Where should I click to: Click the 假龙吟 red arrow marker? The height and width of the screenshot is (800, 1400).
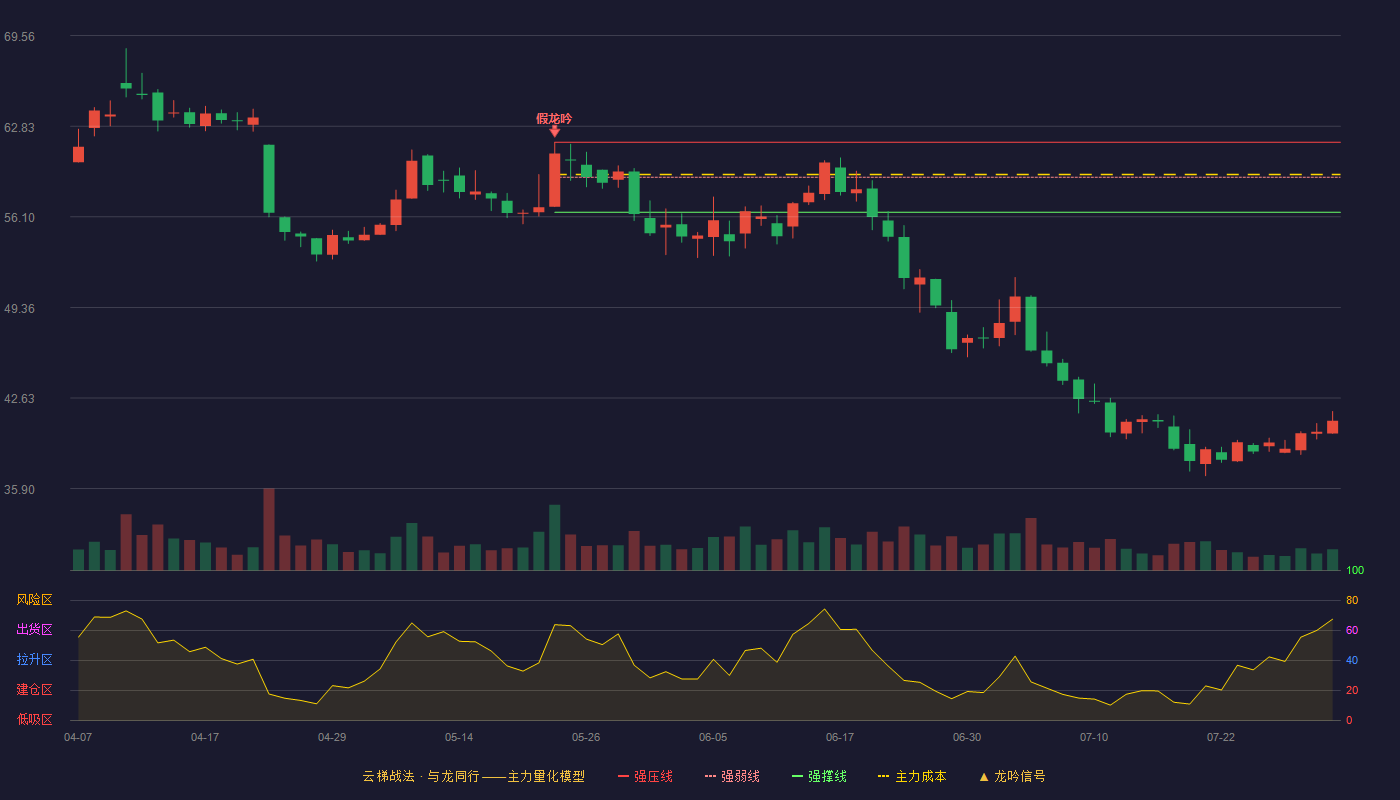(x=554, y=131)
